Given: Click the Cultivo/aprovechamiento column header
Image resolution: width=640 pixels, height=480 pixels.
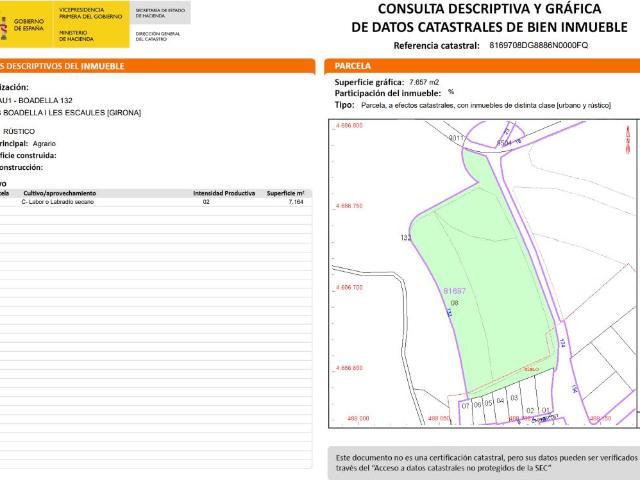Looking at the screenshot, I should click(x=59, y=192).
